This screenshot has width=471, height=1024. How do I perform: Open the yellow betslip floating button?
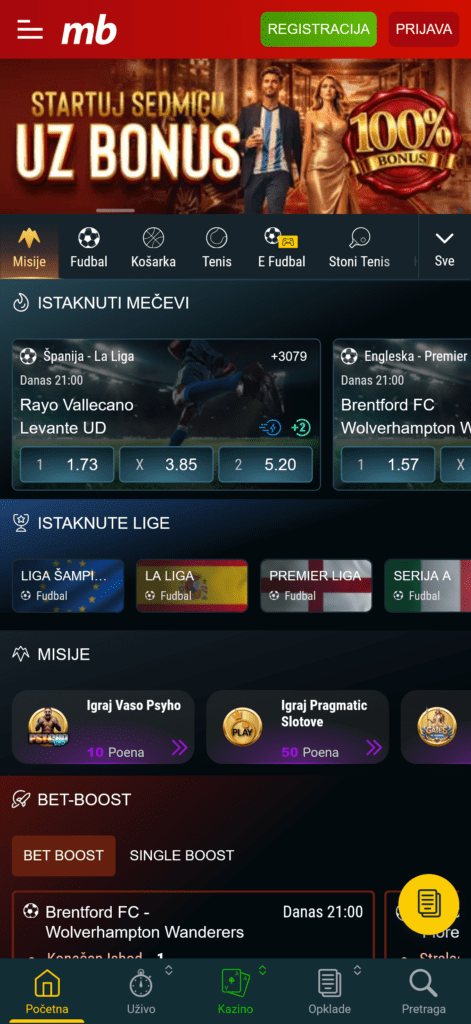pyautogui.click(x=429, y=903)
